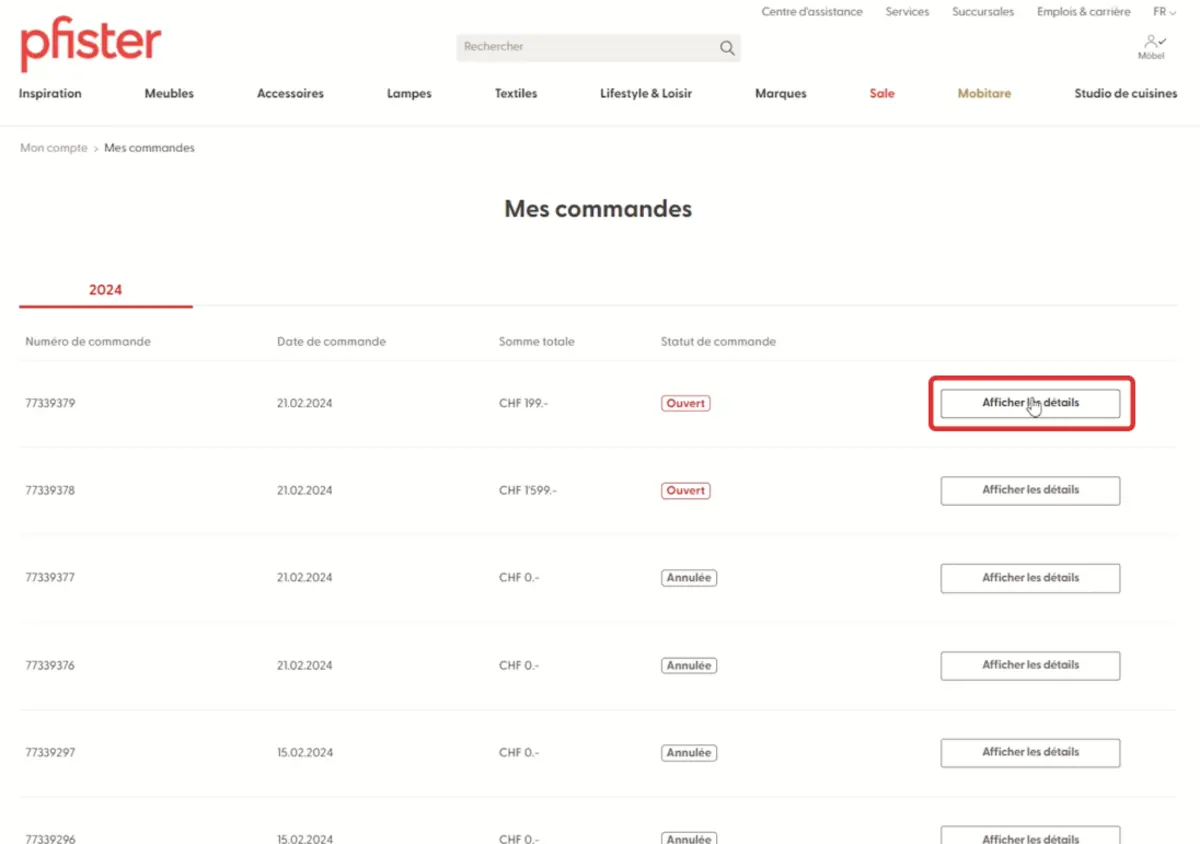The height and width of the screenshot is (844, 1200).
Task: Open the Centre d'assistance link
Action: (x=811, y=12)
